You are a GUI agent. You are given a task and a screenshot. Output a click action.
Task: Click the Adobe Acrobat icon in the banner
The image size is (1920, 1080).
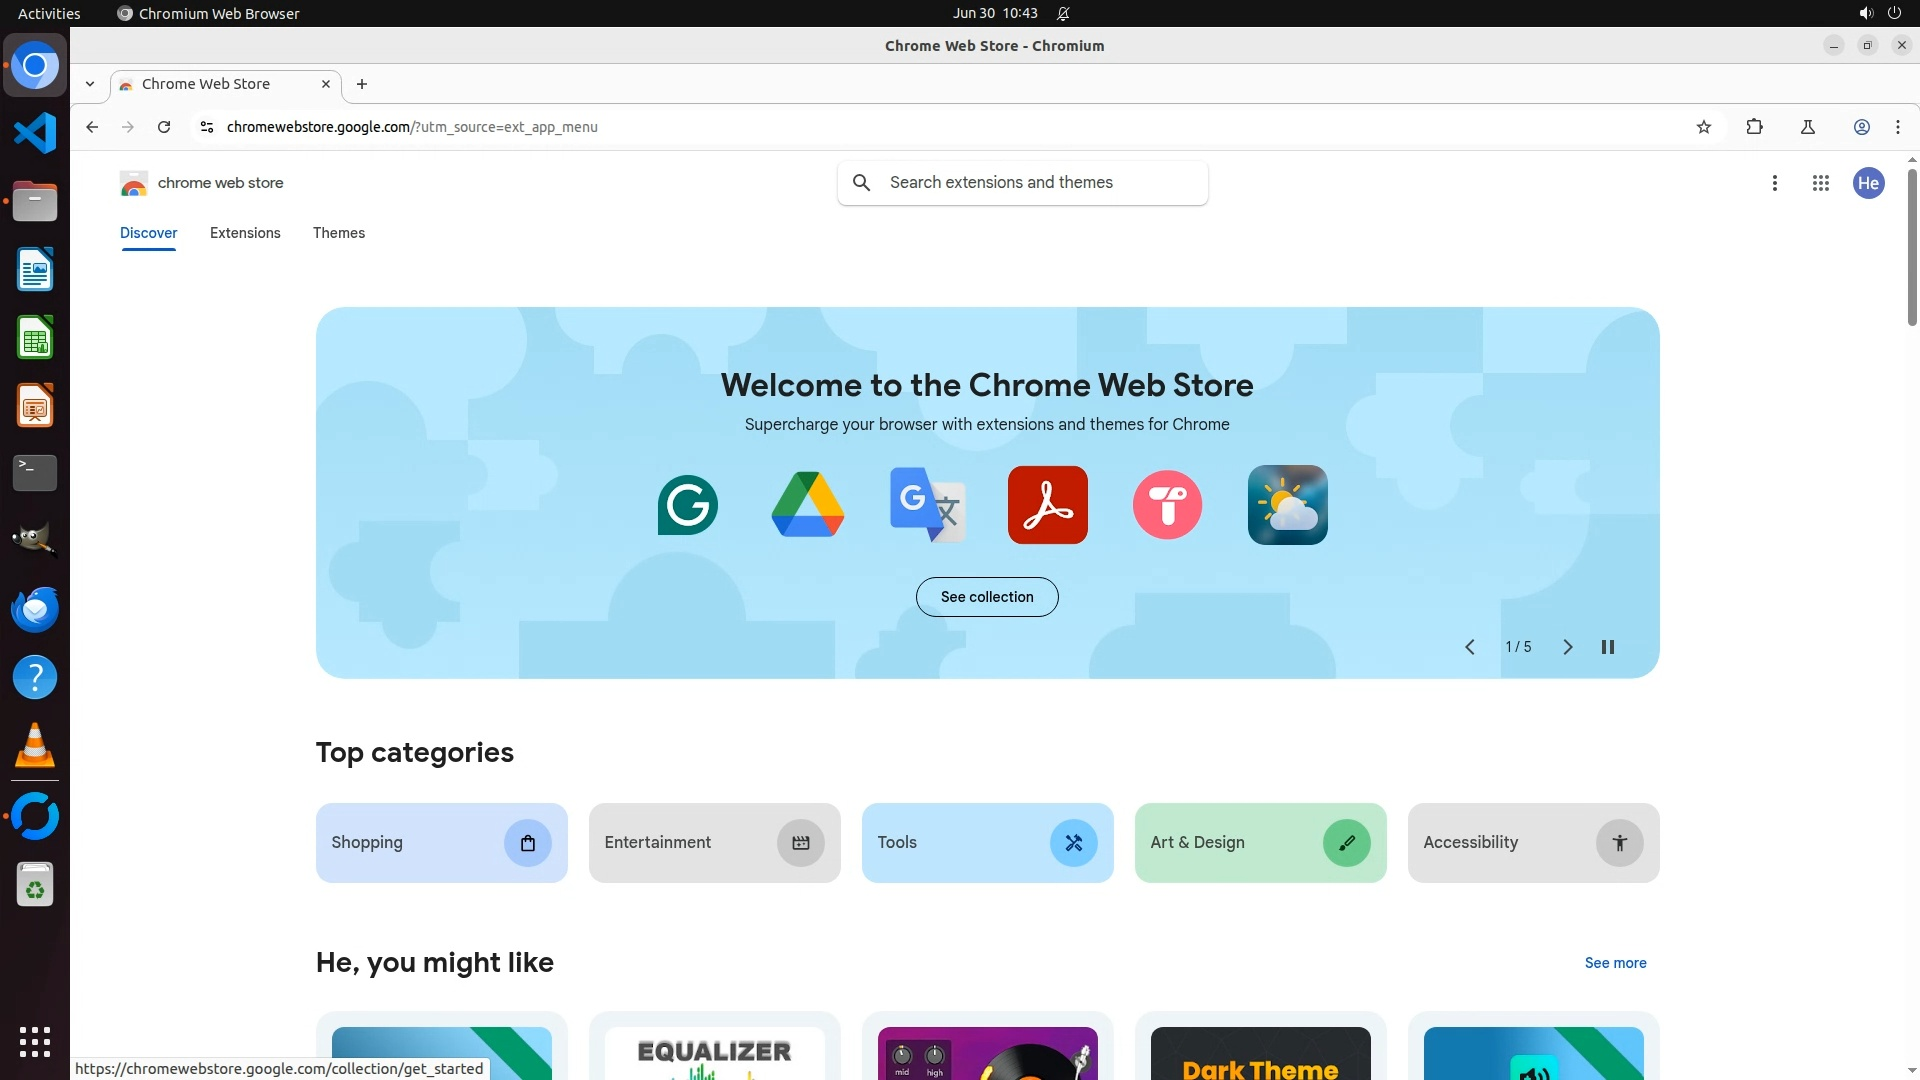pyautogui.click(x=1047, y=505)
